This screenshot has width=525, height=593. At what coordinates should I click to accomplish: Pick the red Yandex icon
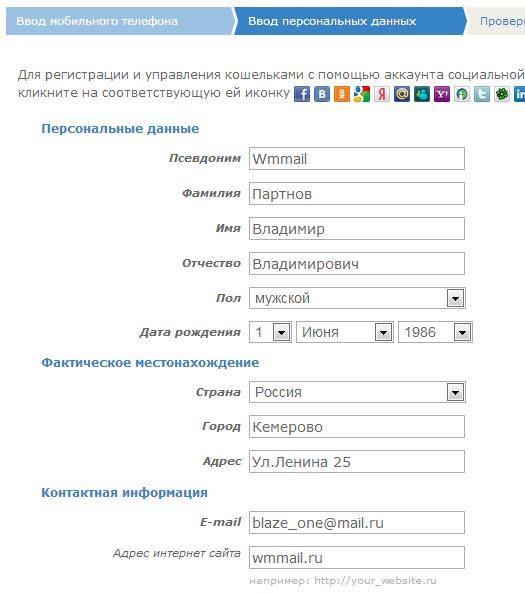point(382,94)
